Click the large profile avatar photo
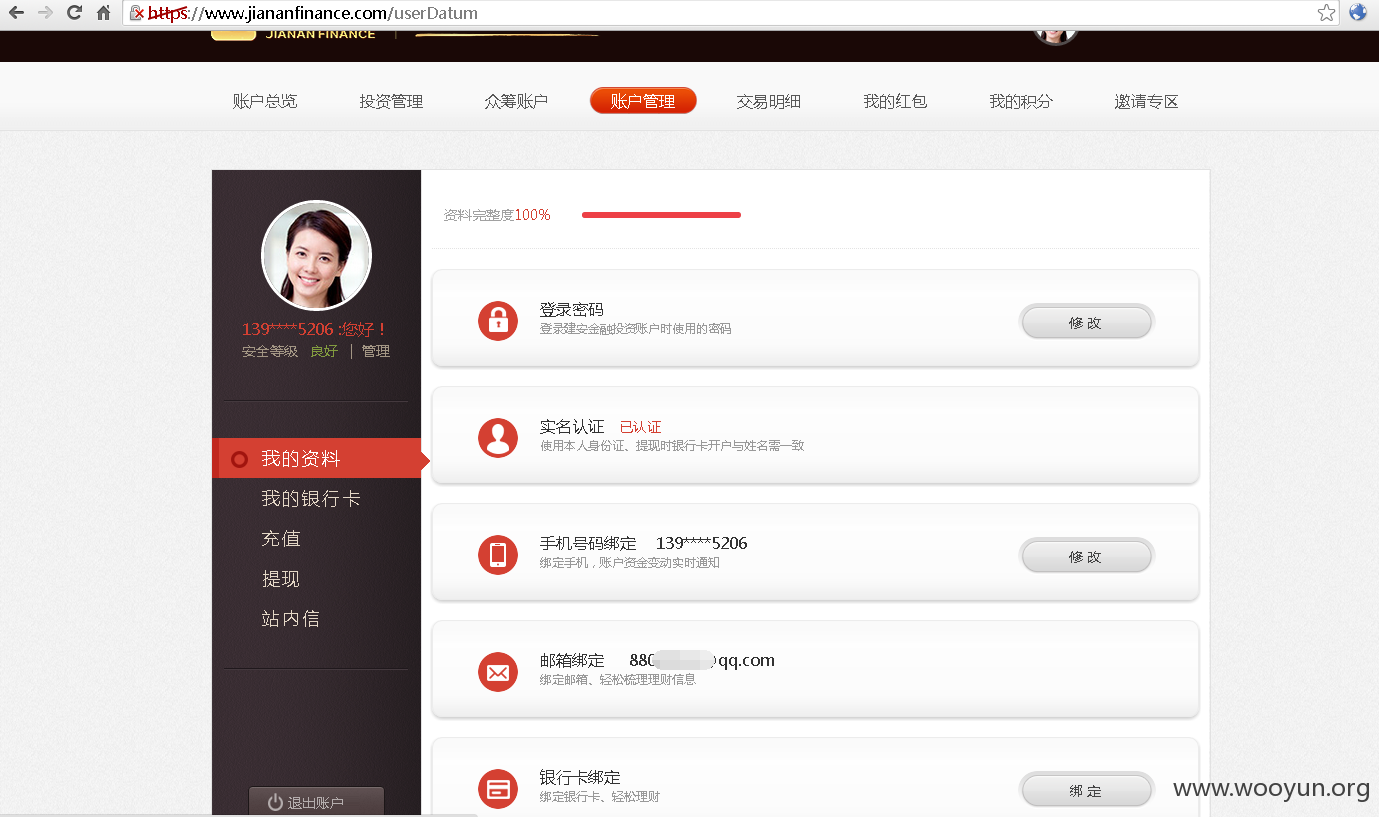The width and height of the screenshot is (1379, 817). [316, 256]
